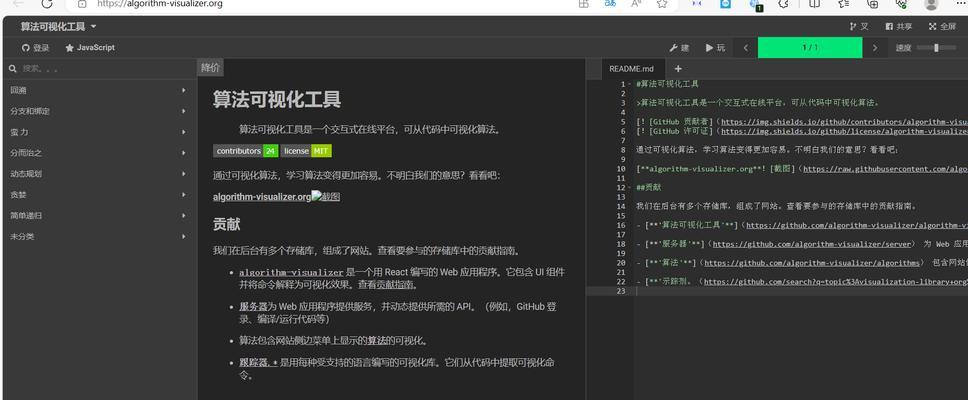
Task: Click the Fork (叉) button
Action: pos(859,27)
